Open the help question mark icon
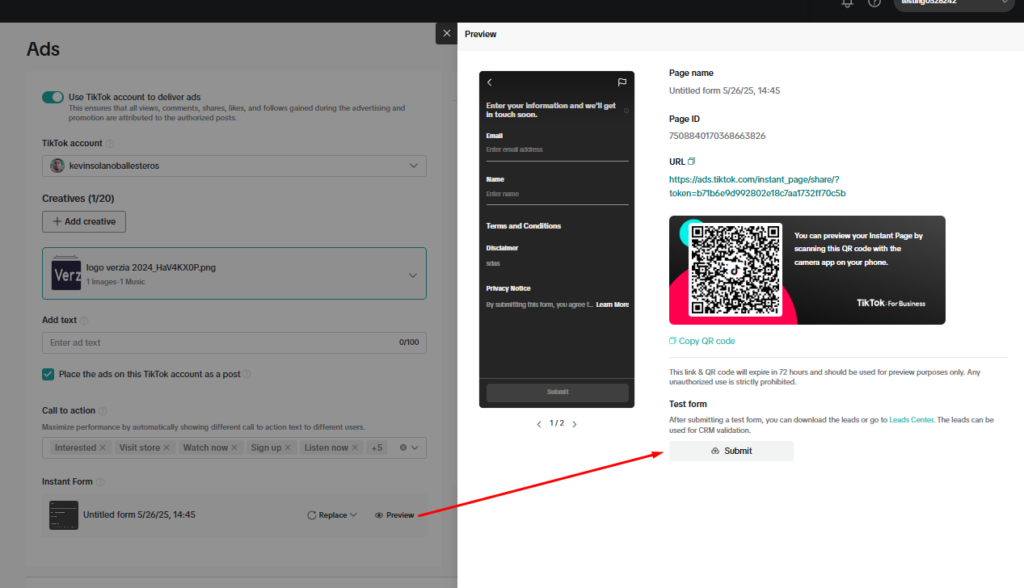The width and height of the screenshot is (1024, 588). point(875,4)
